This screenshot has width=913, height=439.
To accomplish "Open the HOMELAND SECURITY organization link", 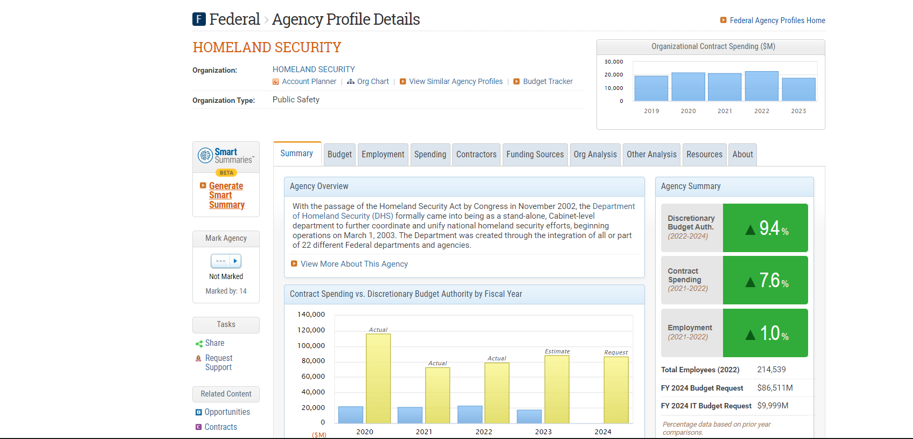I will [314, 69].
